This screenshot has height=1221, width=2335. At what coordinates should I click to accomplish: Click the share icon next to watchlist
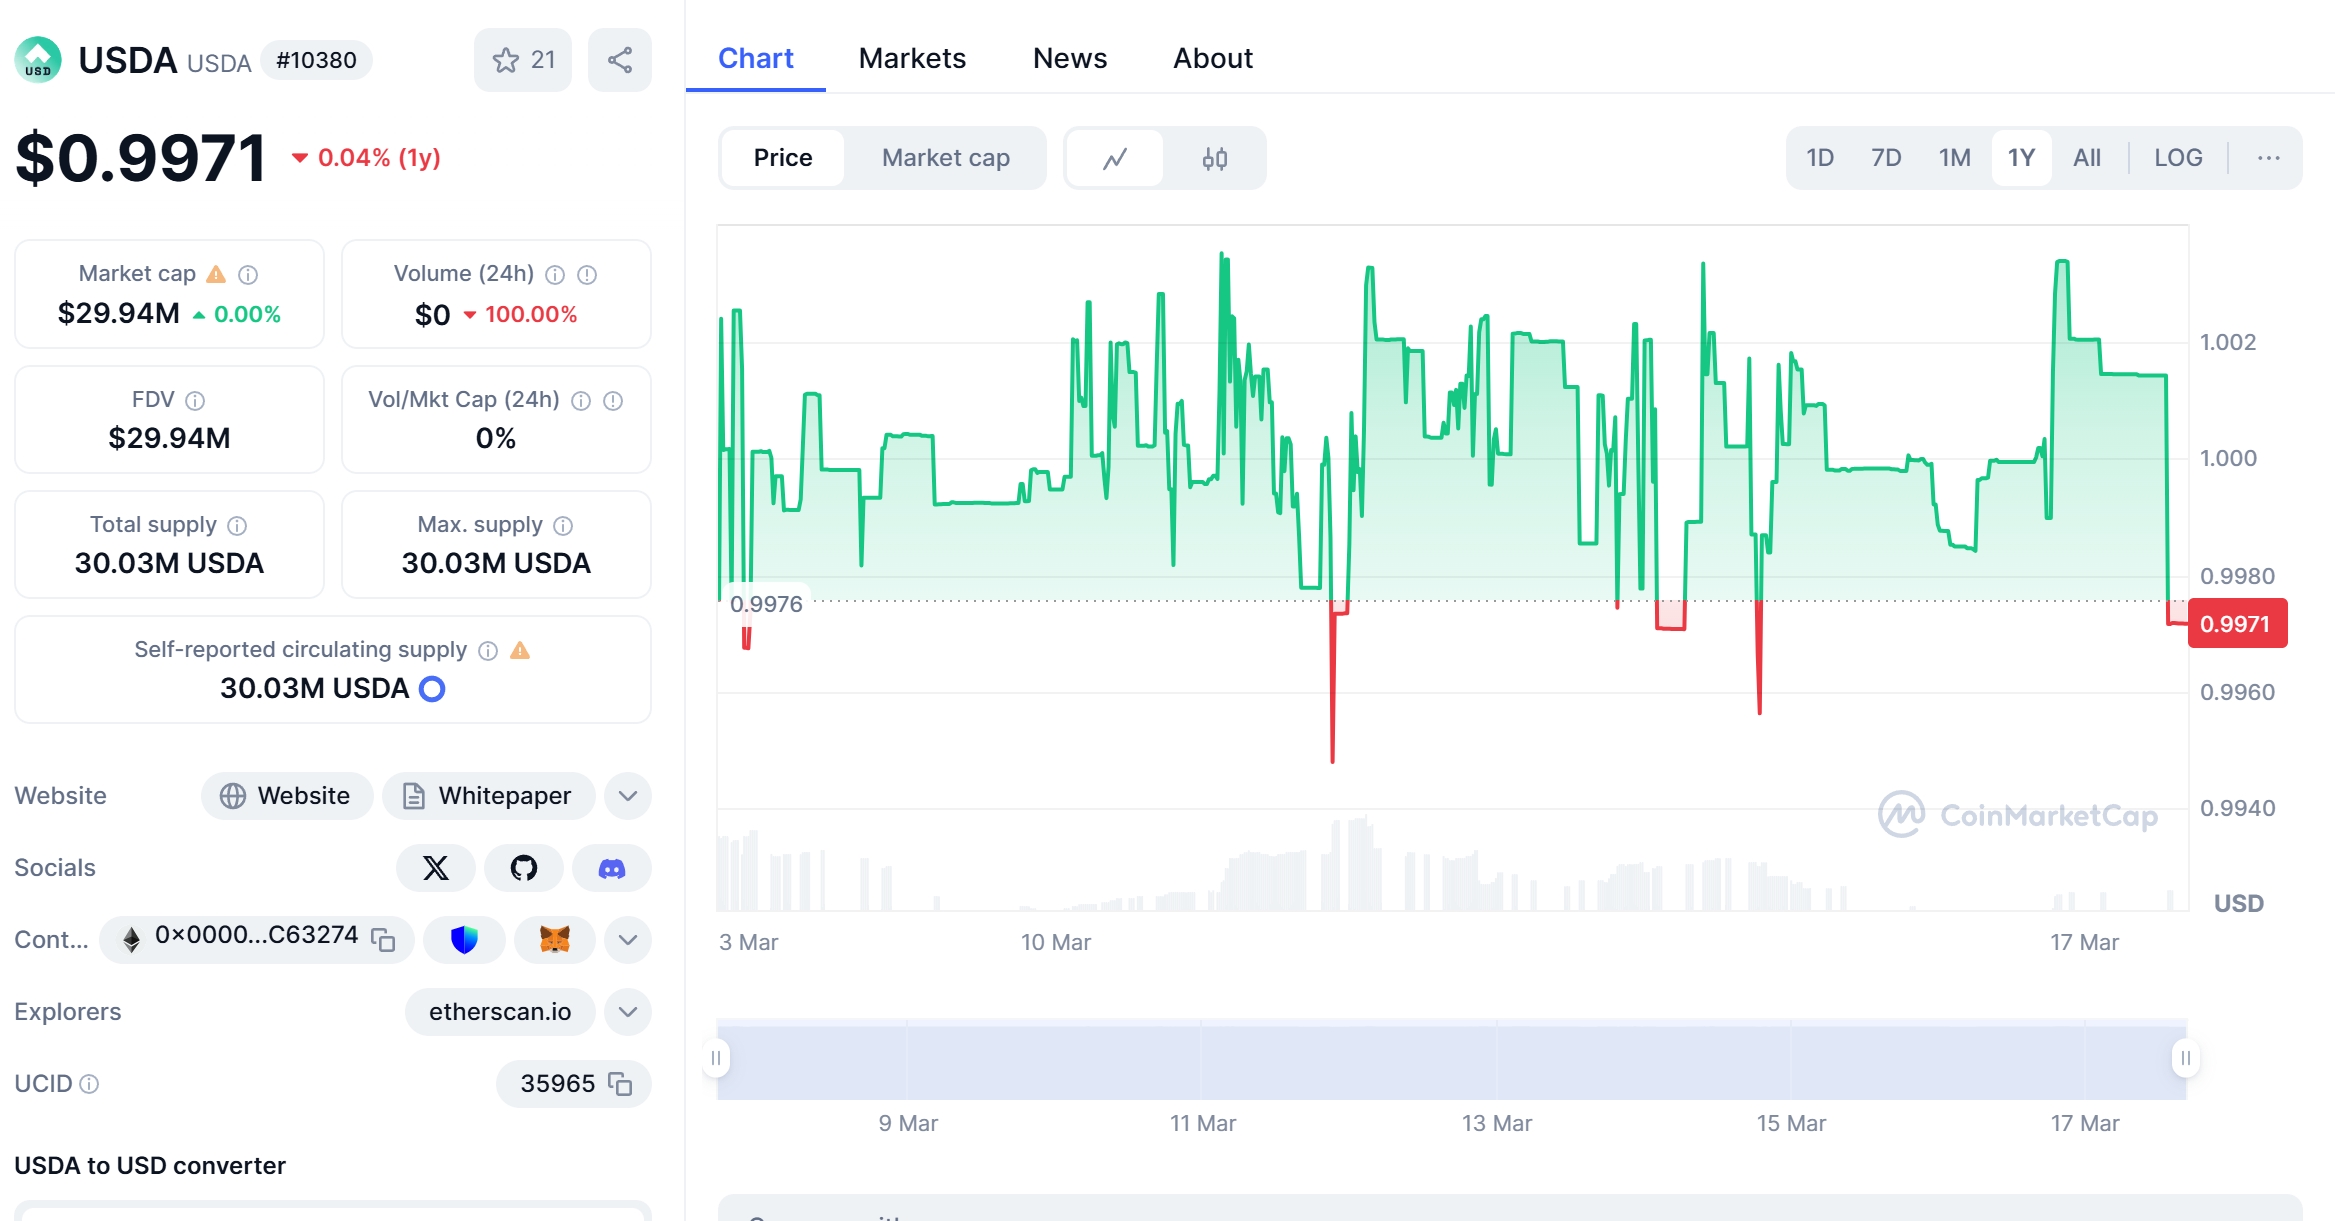point(620,60)
